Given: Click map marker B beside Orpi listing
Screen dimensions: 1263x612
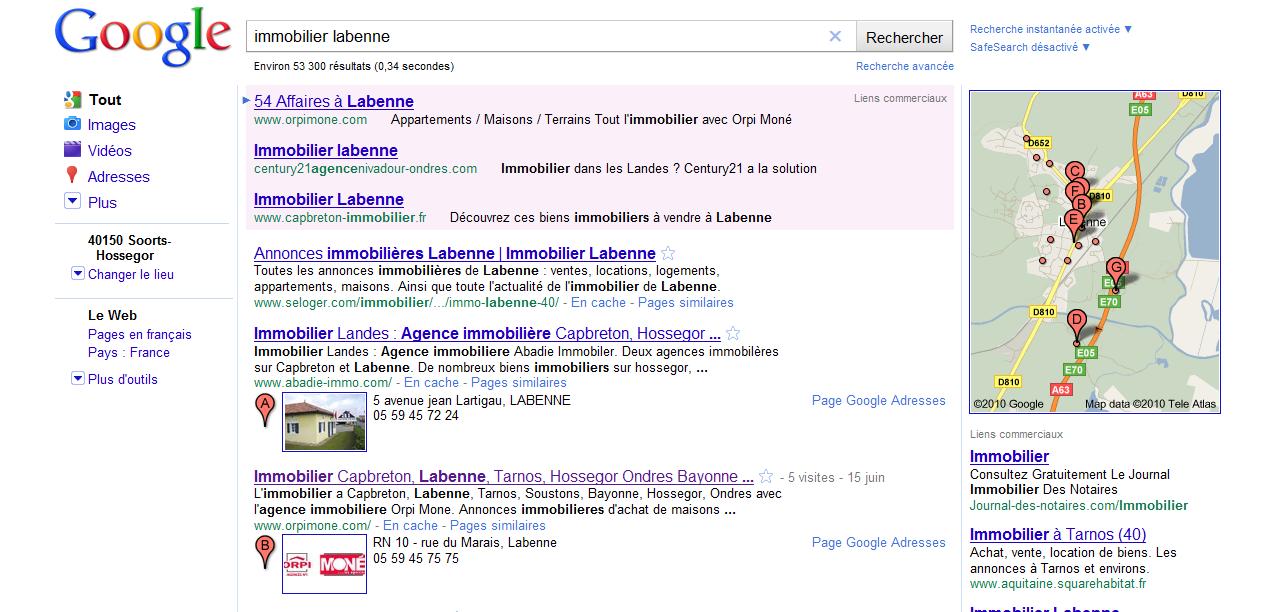Looking at the screenshot, I should tap(265, 550).
